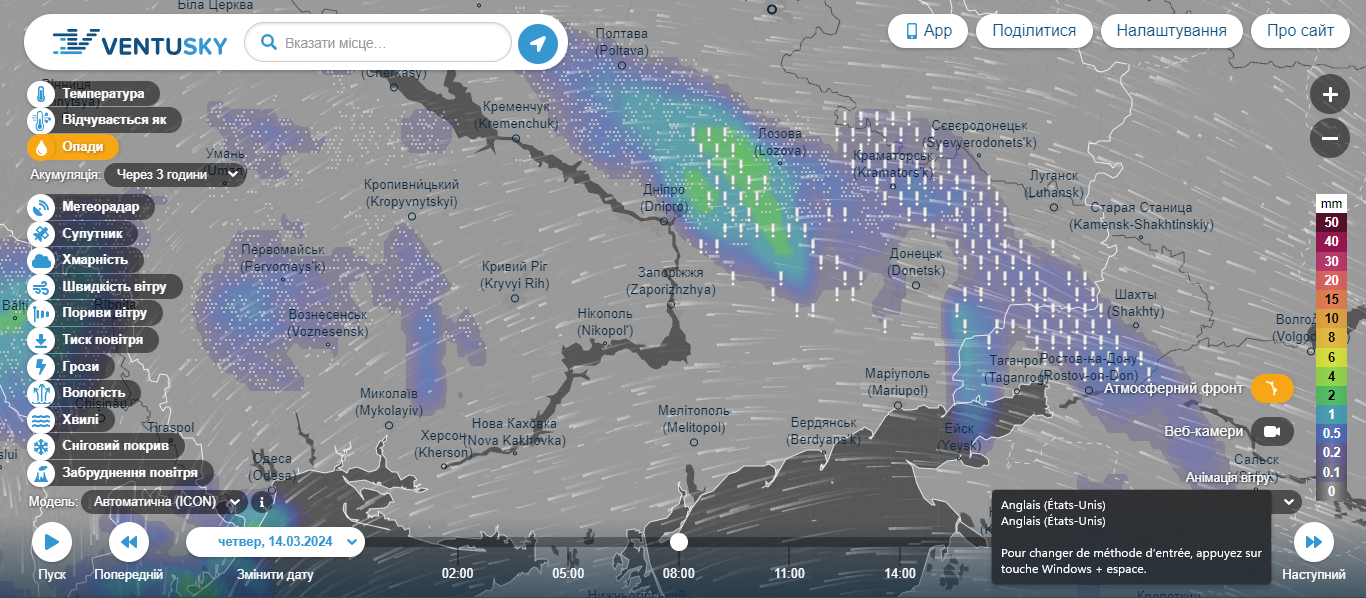Image resolution: width=1366 pixels, height=598 pixels.
Task: Click the Поділитися share button
Action: 1034,31
